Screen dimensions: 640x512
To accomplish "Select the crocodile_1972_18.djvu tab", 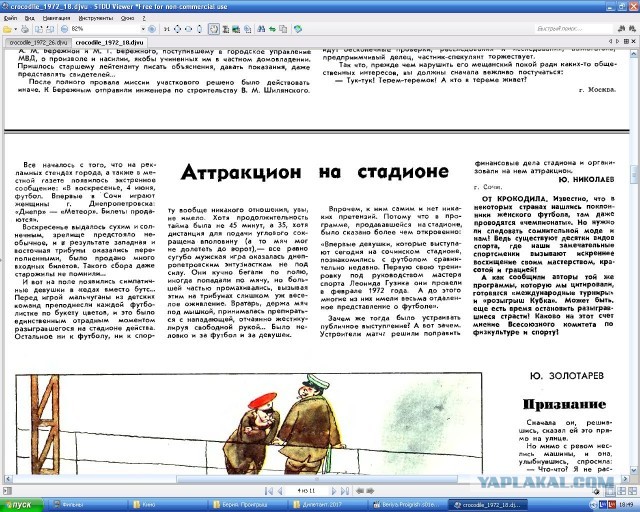I will (109, 42).
